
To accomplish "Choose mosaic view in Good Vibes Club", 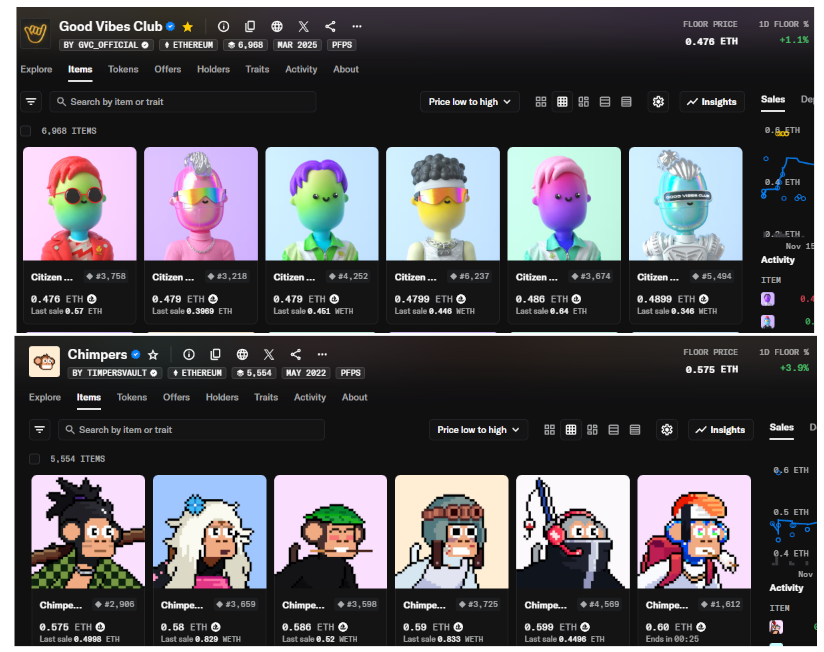I will point(583,101).
